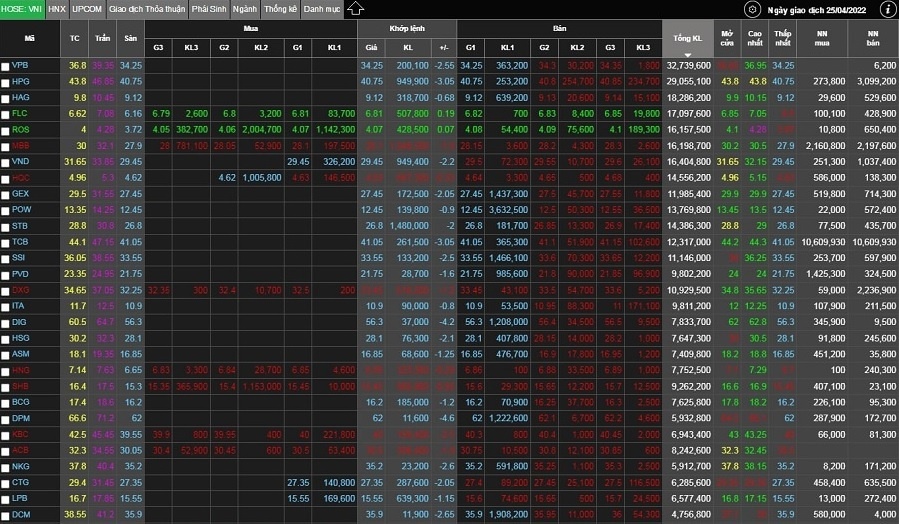Click the Mã column header
Viewport: 899px width, 524px height.
[x=29, y=37]
